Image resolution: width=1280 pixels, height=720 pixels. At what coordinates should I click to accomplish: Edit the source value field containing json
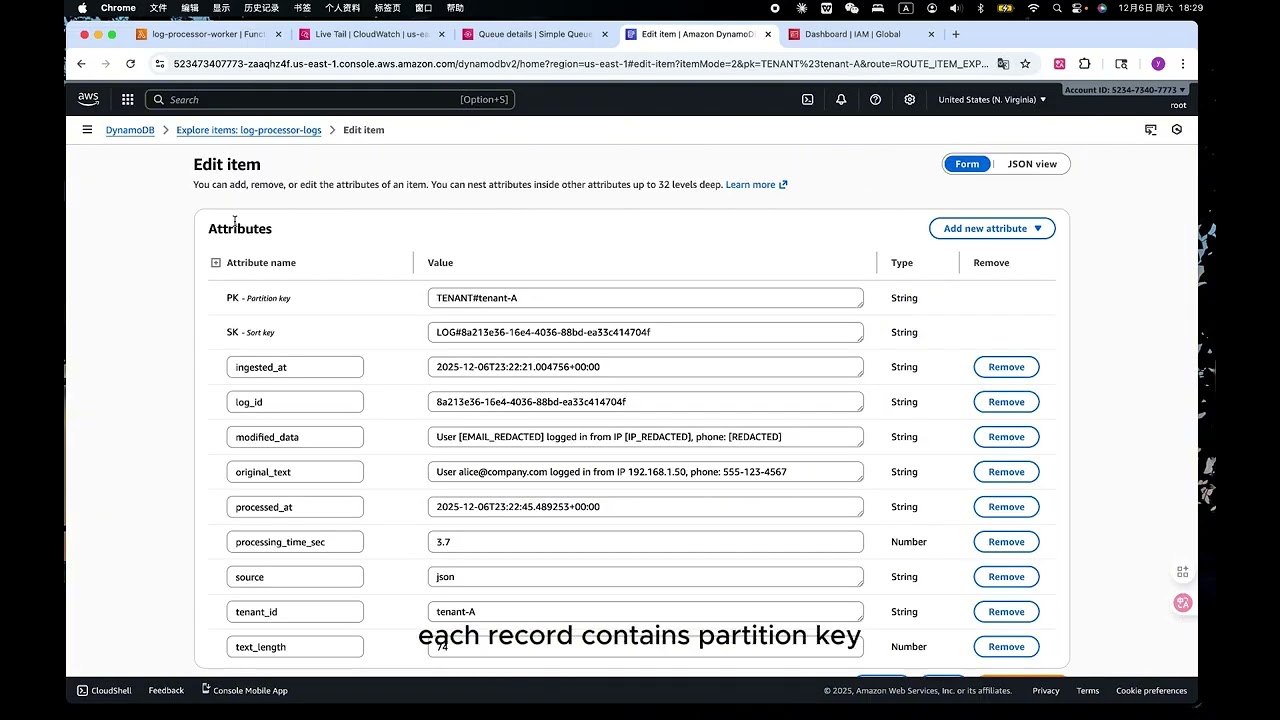click(x=645, y=577)
